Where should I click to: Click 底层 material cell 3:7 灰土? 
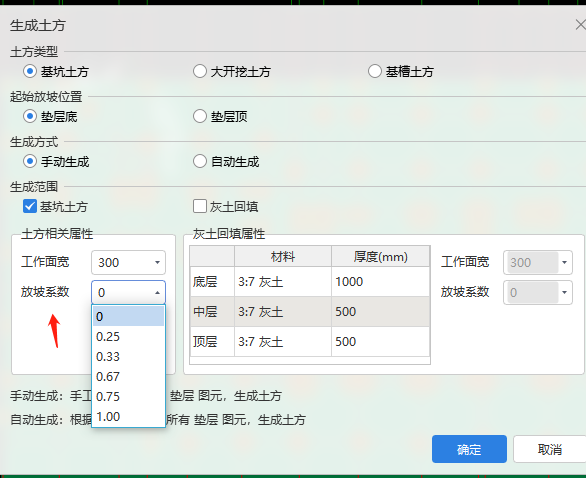point(283,281)
